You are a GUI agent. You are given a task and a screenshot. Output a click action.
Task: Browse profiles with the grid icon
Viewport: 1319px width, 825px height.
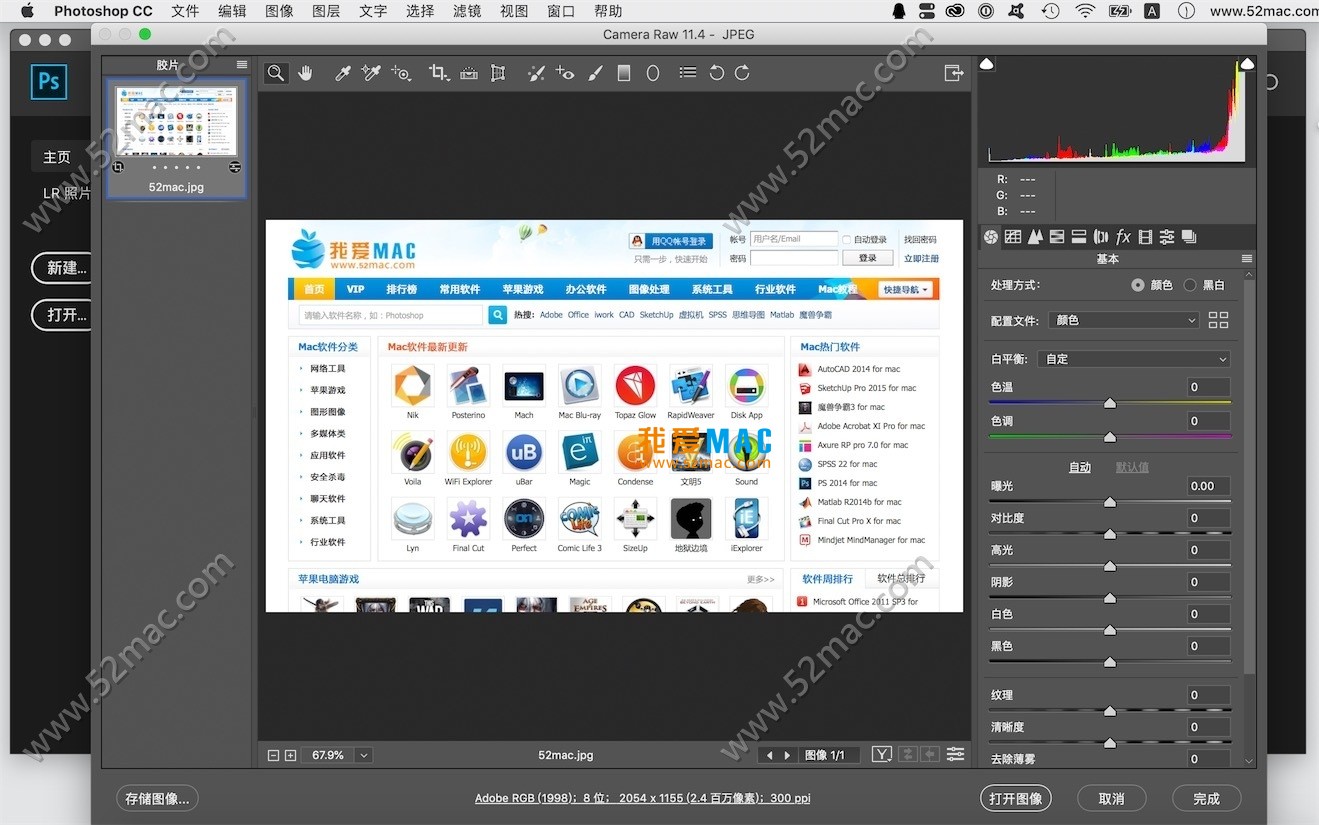coord(1218,320)
